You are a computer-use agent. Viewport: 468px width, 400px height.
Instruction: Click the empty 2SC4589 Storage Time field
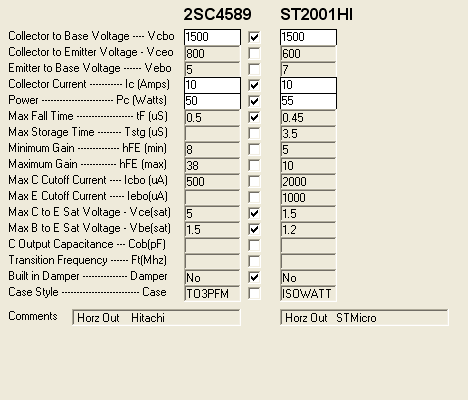pyautogui.click(x=212, y=133)
